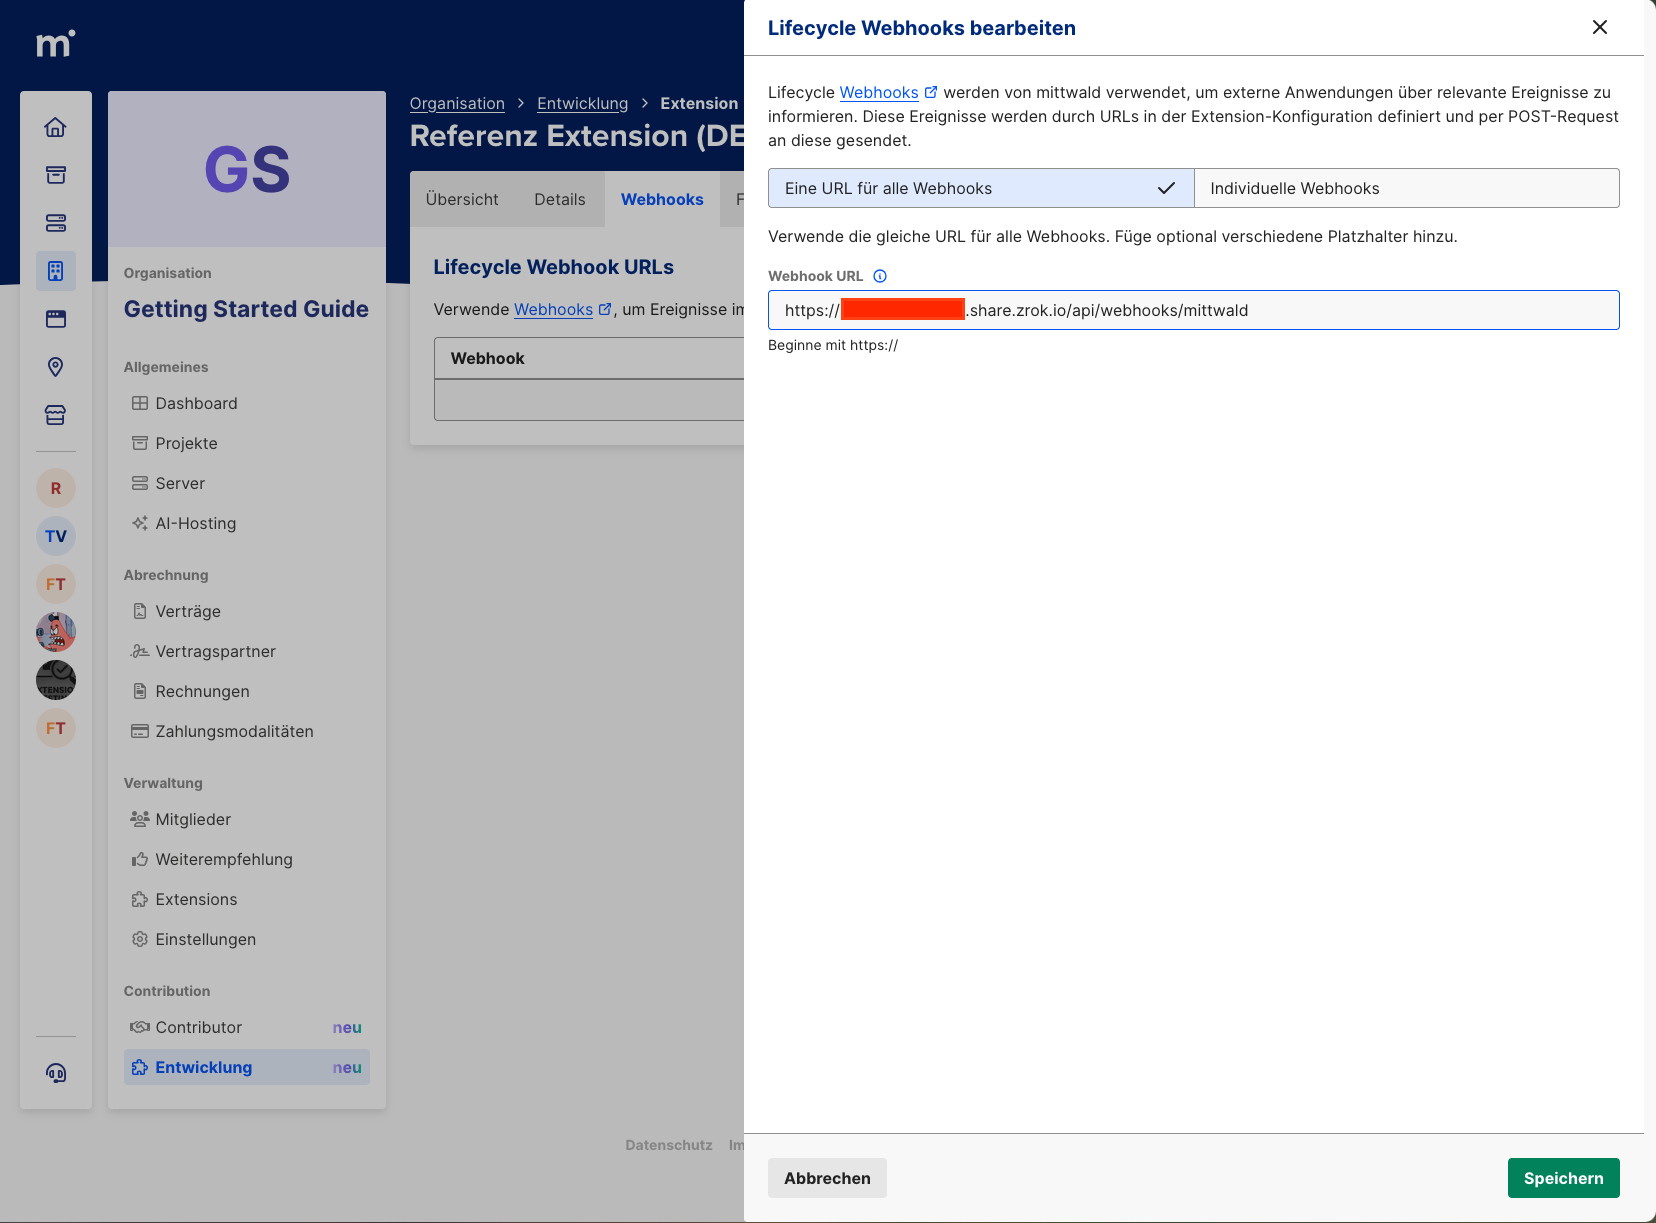Click the Abbrechen button

point(827,1178)
